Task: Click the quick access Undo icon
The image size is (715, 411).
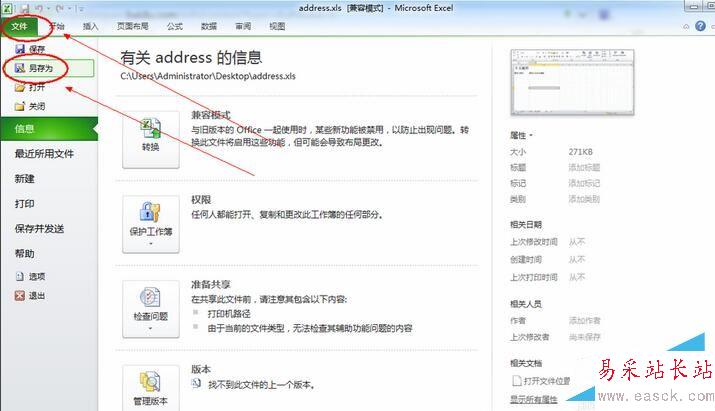Action: (x=39, y=9)
